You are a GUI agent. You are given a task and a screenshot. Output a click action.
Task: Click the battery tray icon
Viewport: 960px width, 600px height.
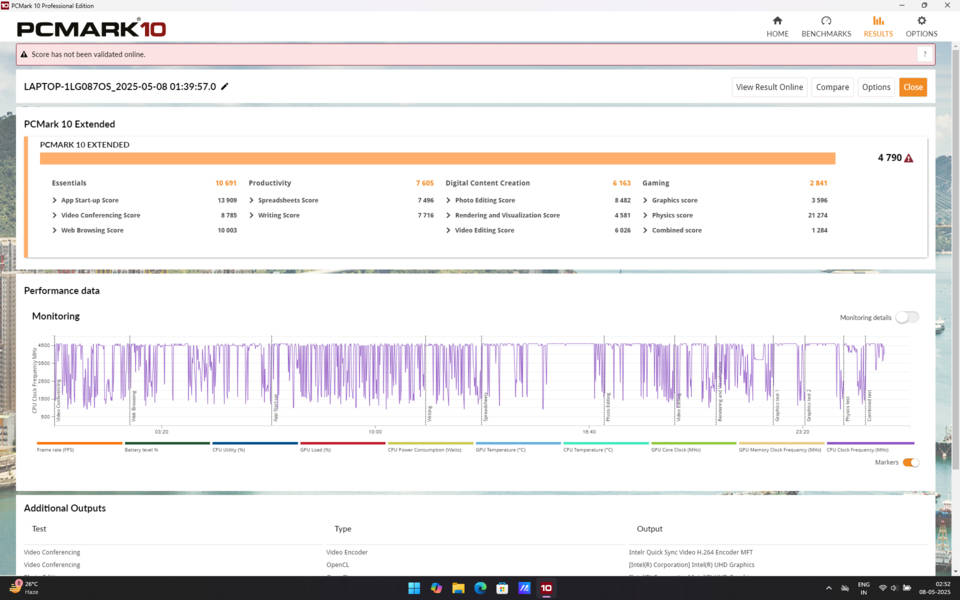tap(907, 588)
